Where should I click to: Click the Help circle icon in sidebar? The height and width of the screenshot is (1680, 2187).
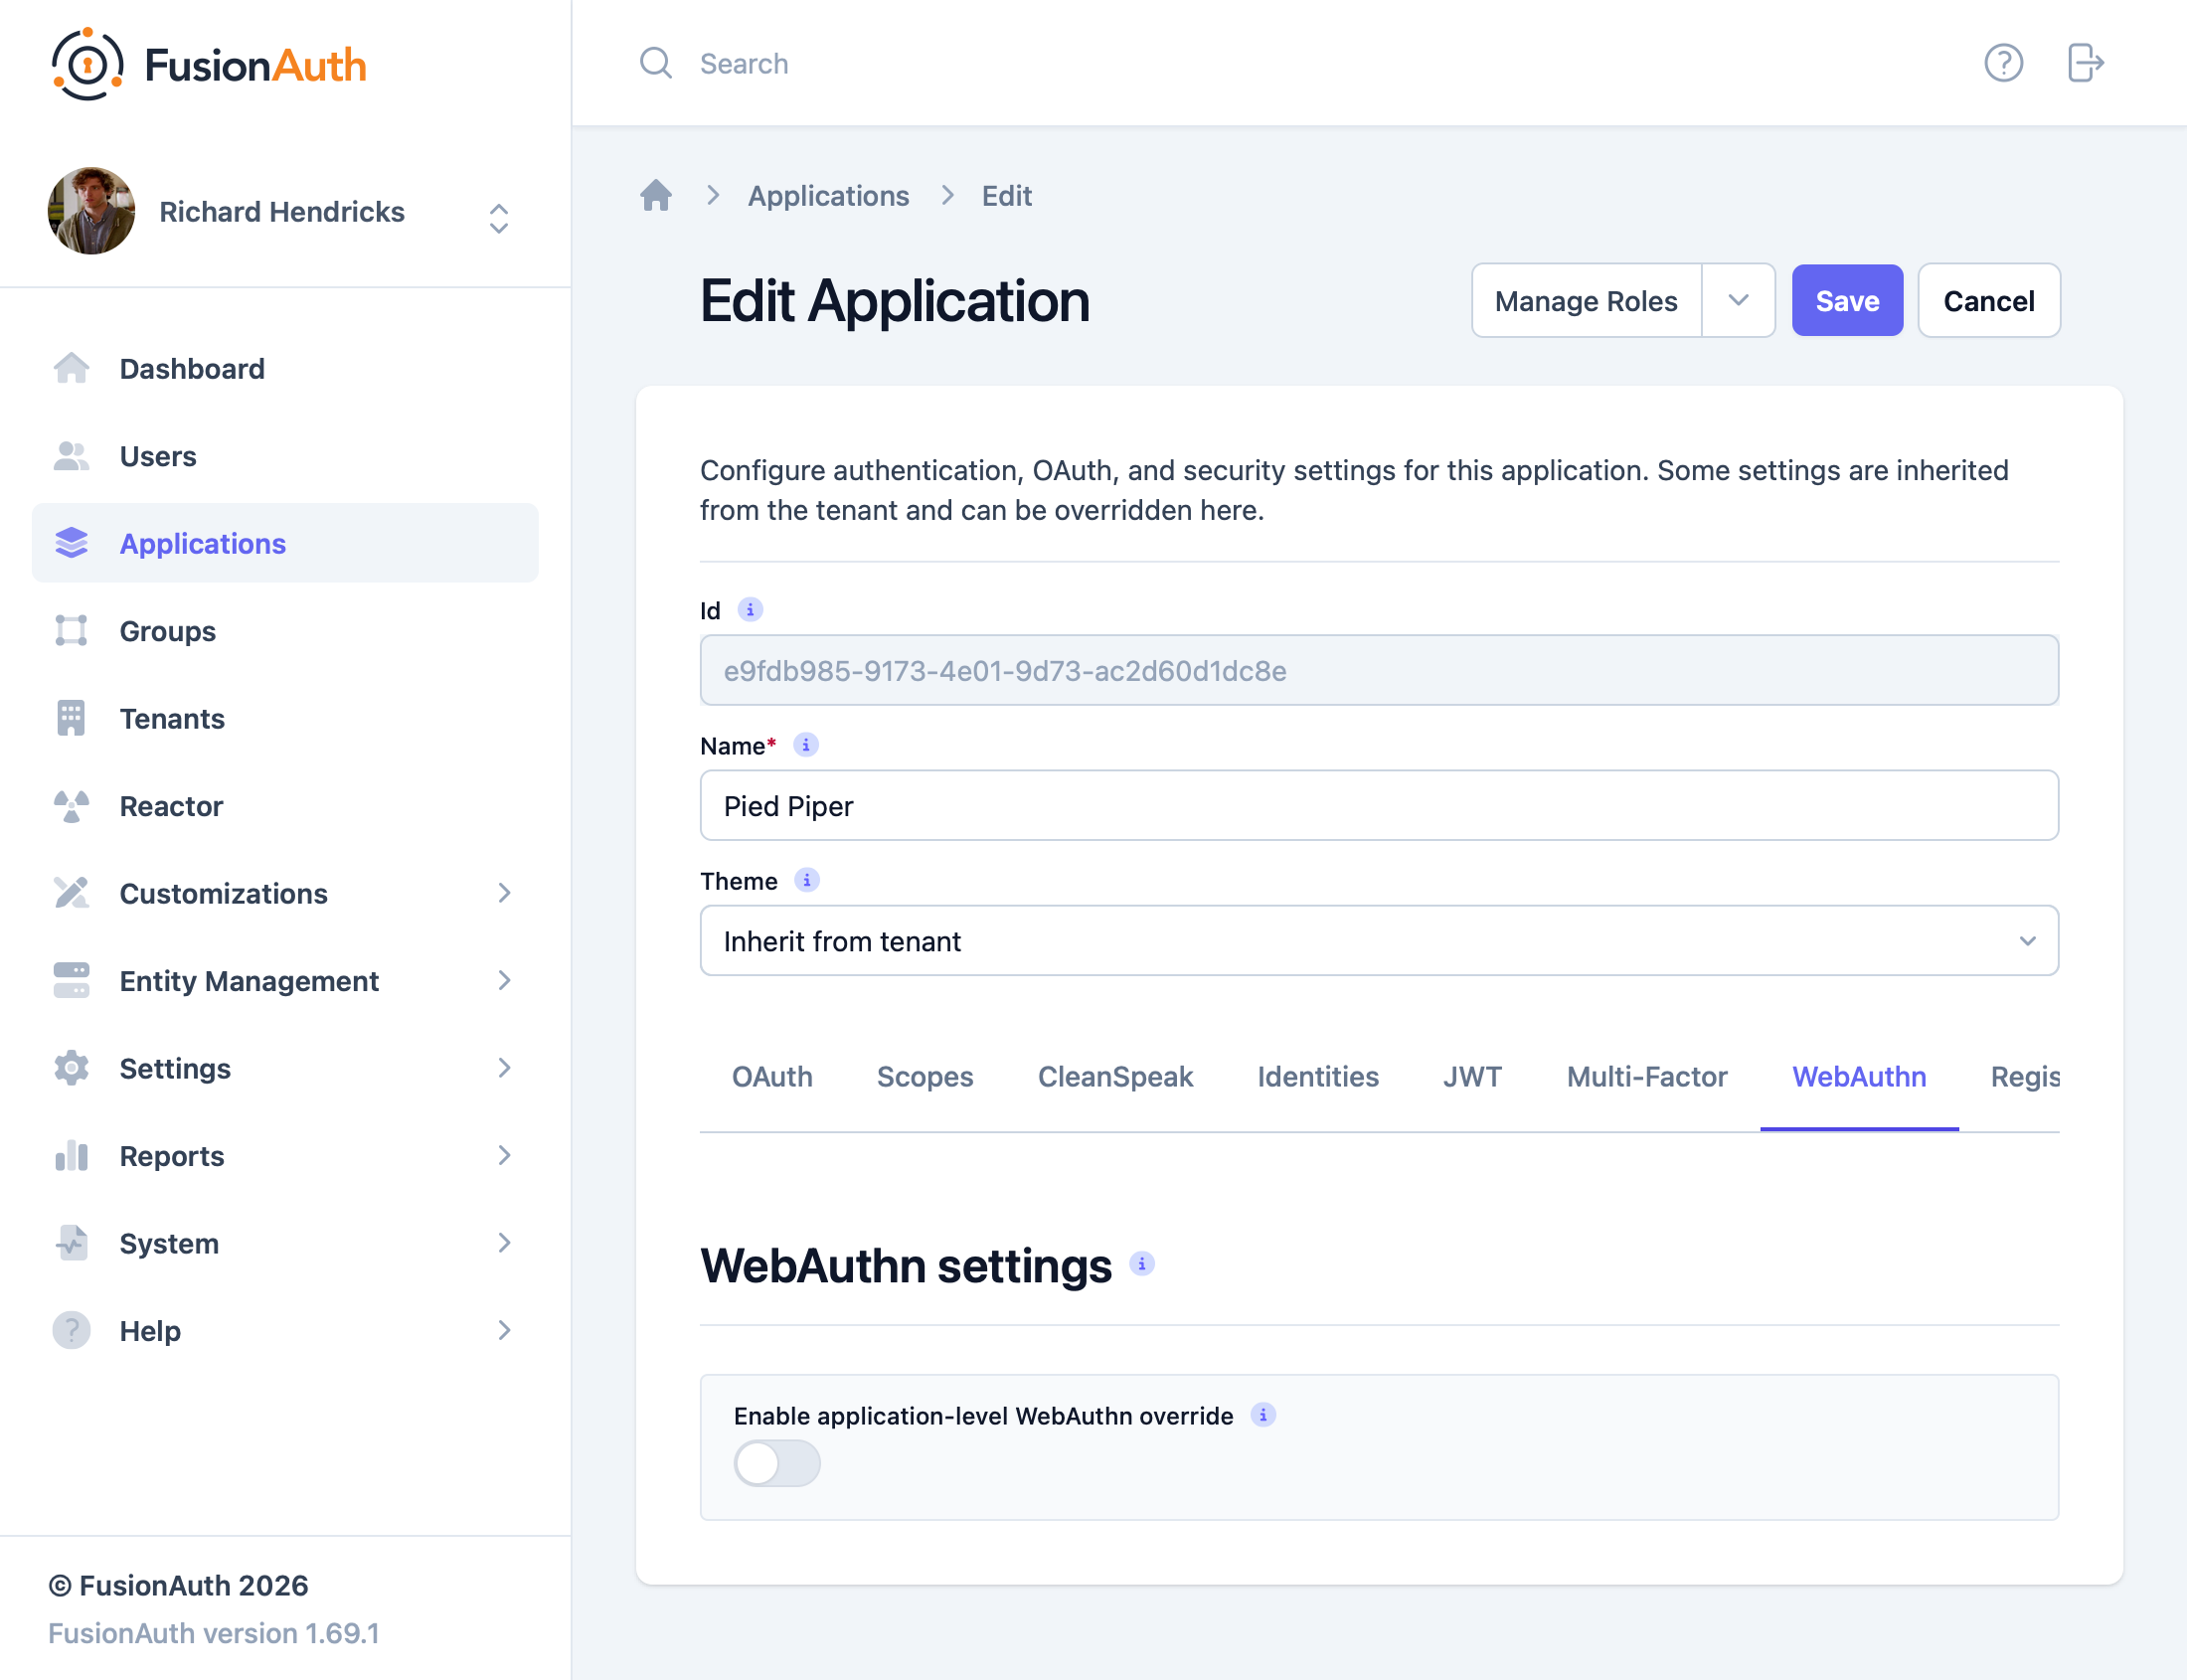[x=71, y=1330]
